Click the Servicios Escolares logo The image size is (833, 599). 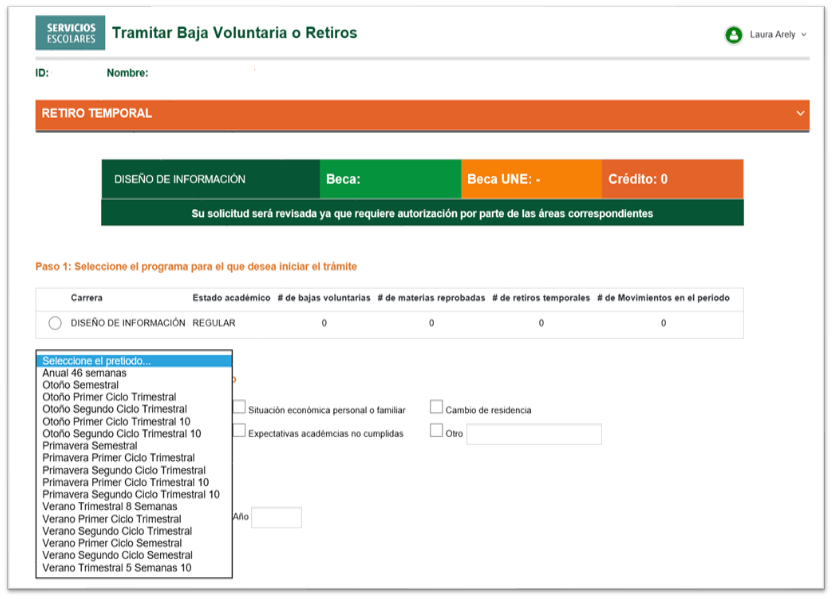(69, 32)
